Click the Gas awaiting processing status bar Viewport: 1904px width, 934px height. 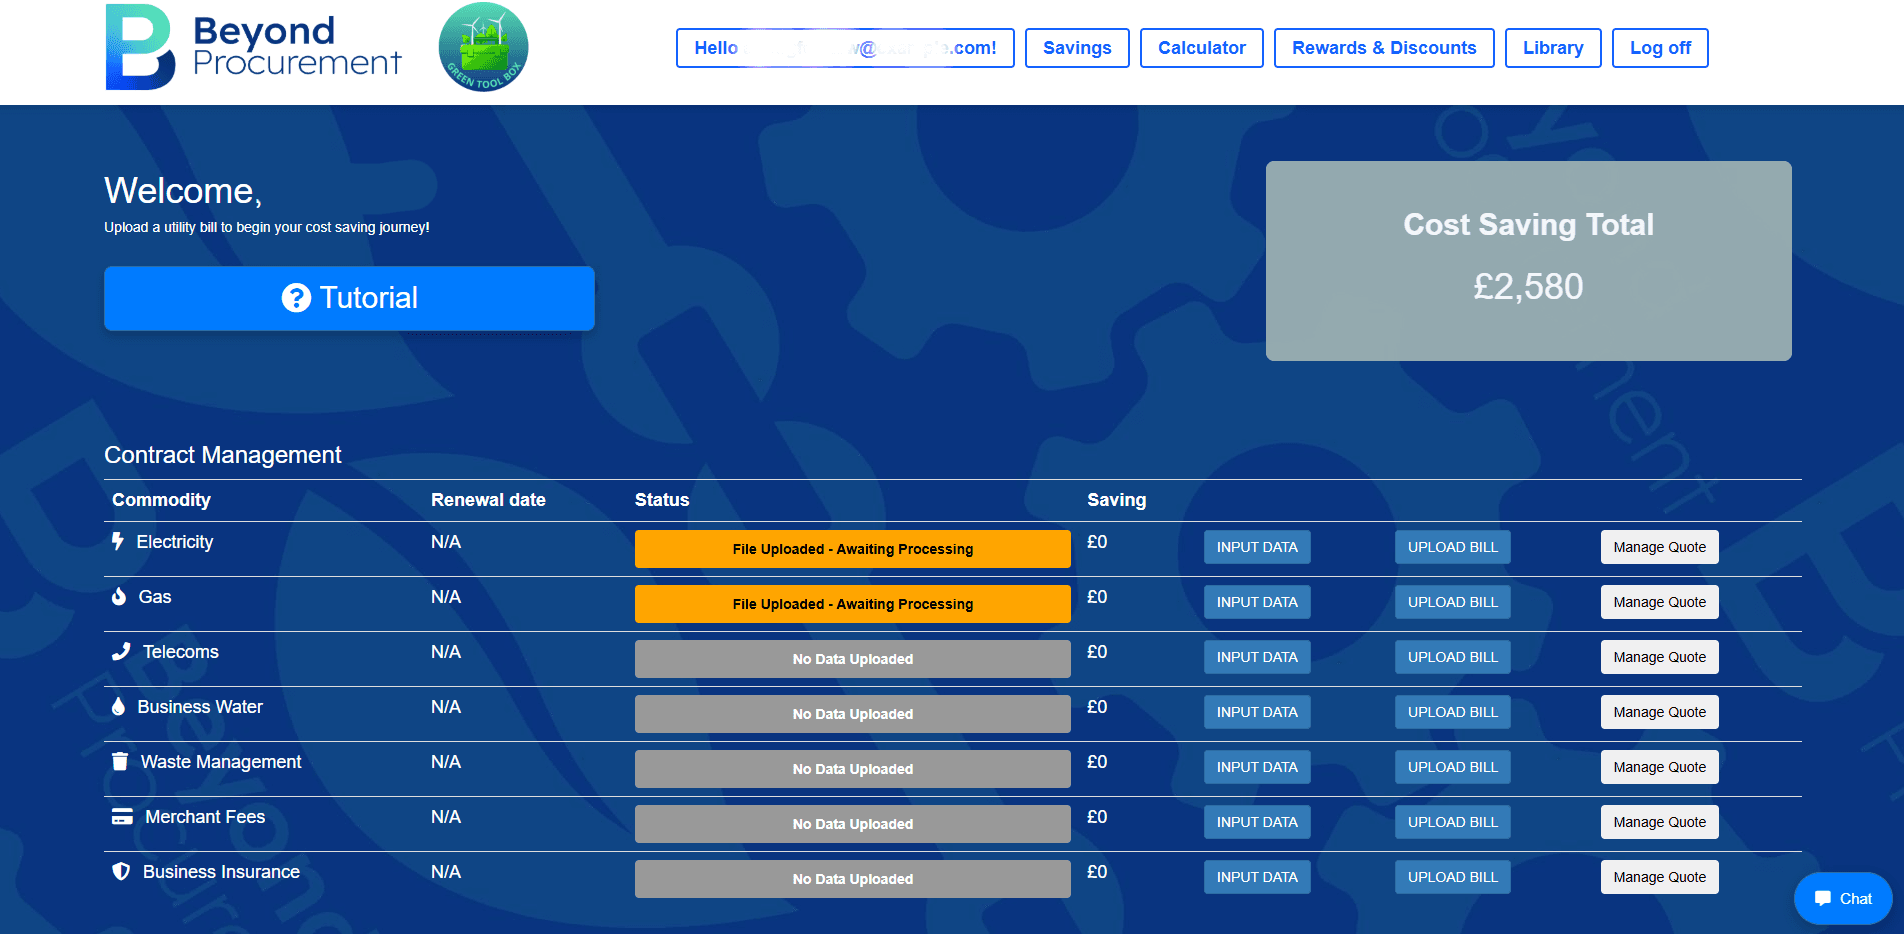852,603
